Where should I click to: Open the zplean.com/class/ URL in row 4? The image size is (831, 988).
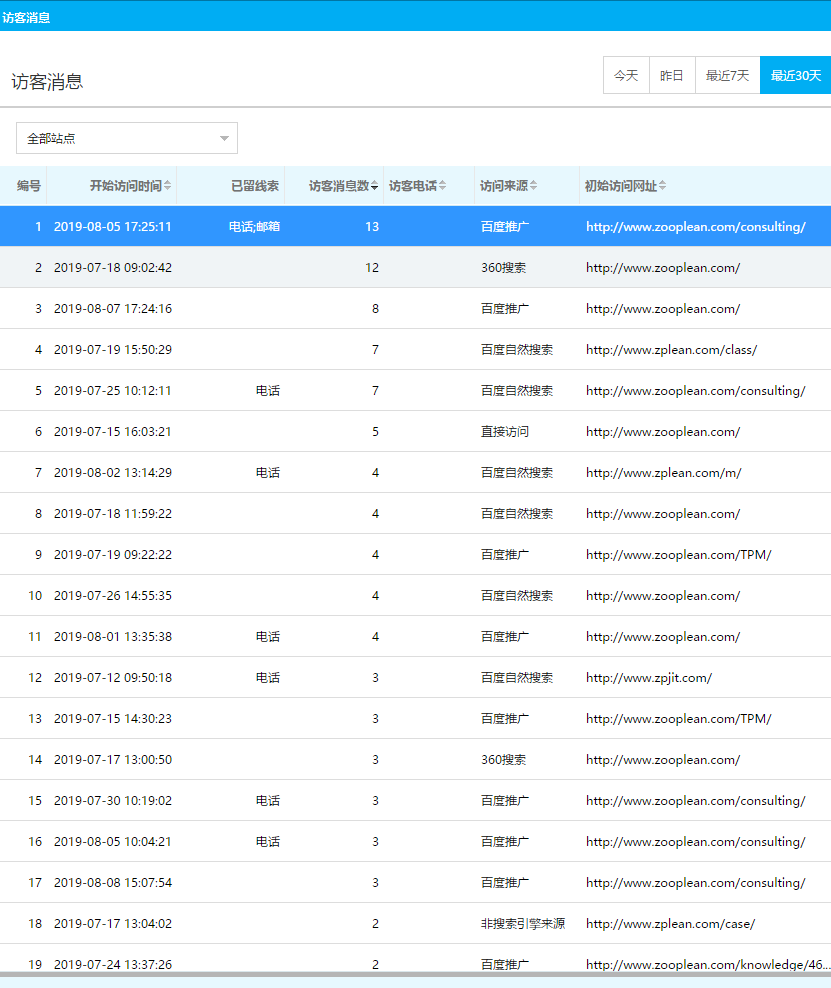pos(671,350)
